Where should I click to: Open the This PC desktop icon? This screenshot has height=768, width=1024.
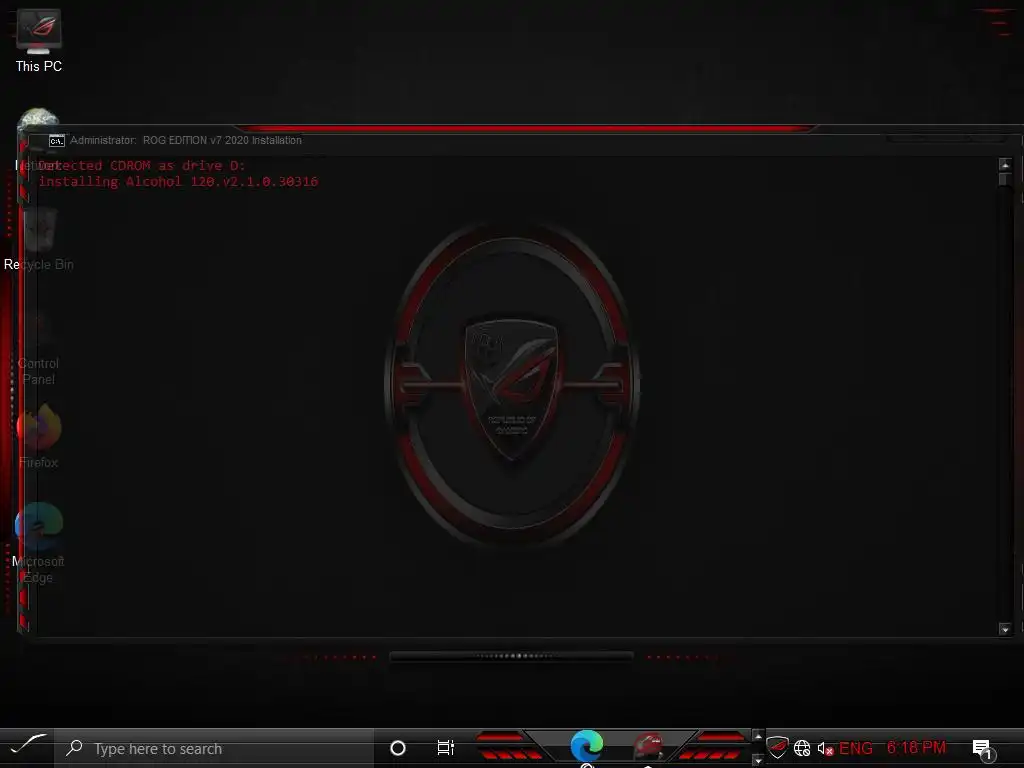(x=39, y=40)
